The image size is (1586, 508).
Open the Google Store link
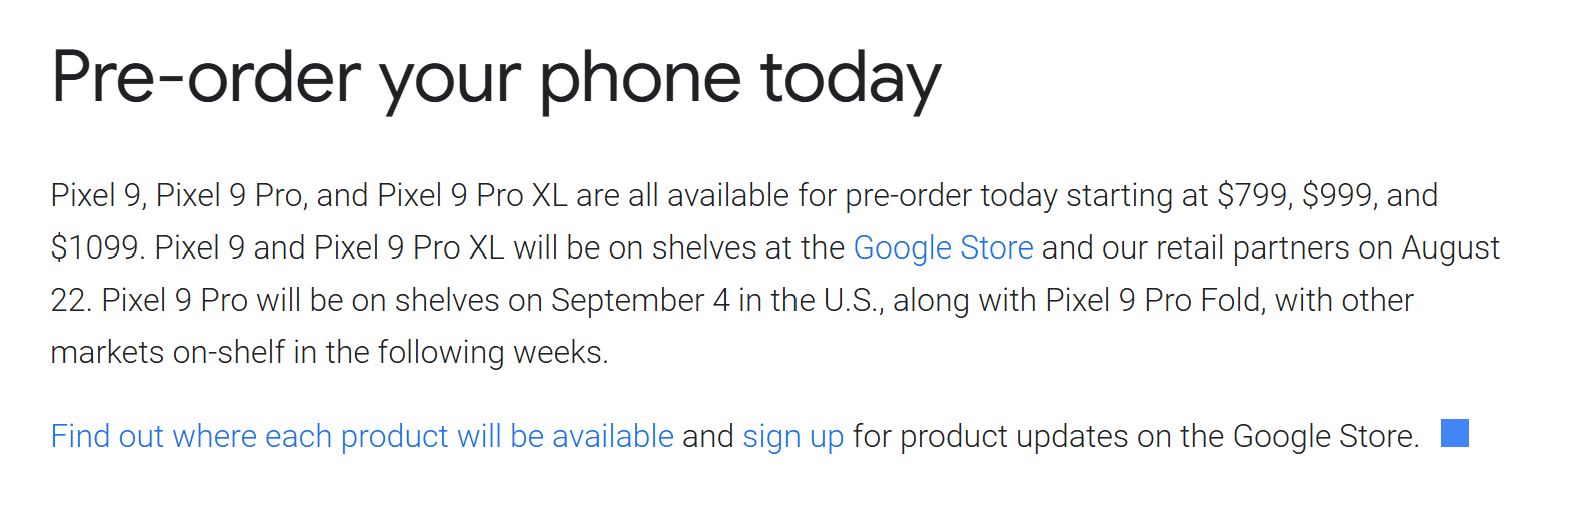coord(942,247)
